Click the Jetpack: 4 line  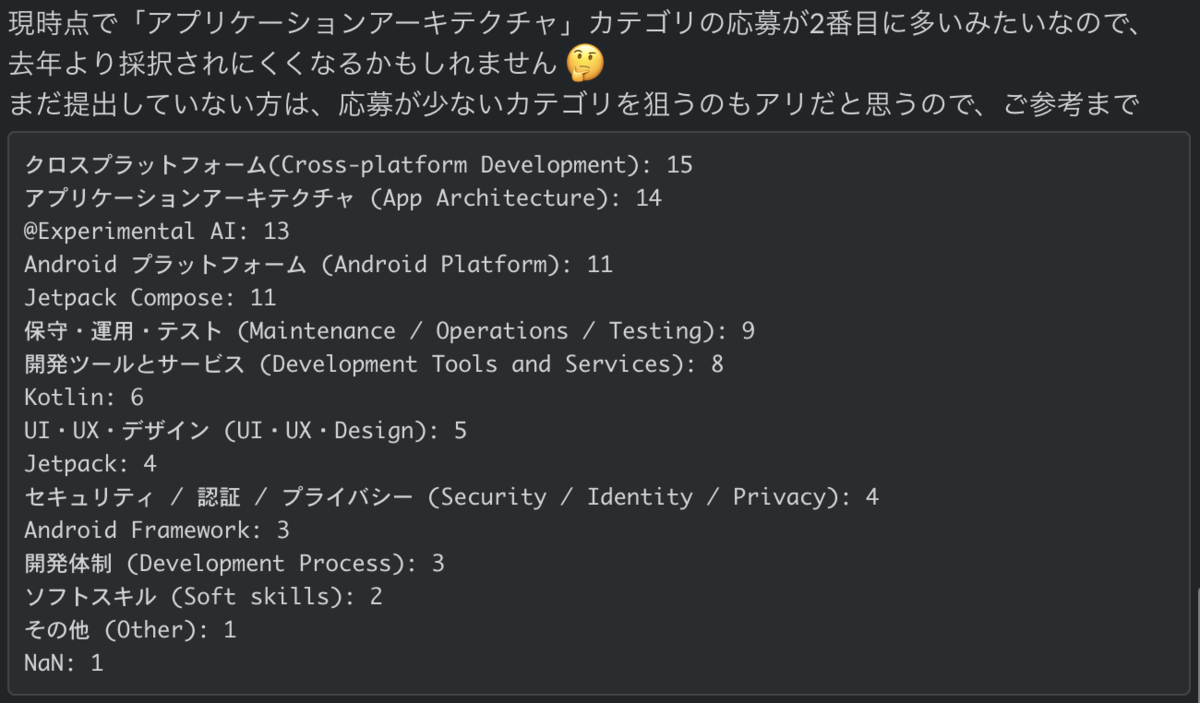(x=90, y=464)
